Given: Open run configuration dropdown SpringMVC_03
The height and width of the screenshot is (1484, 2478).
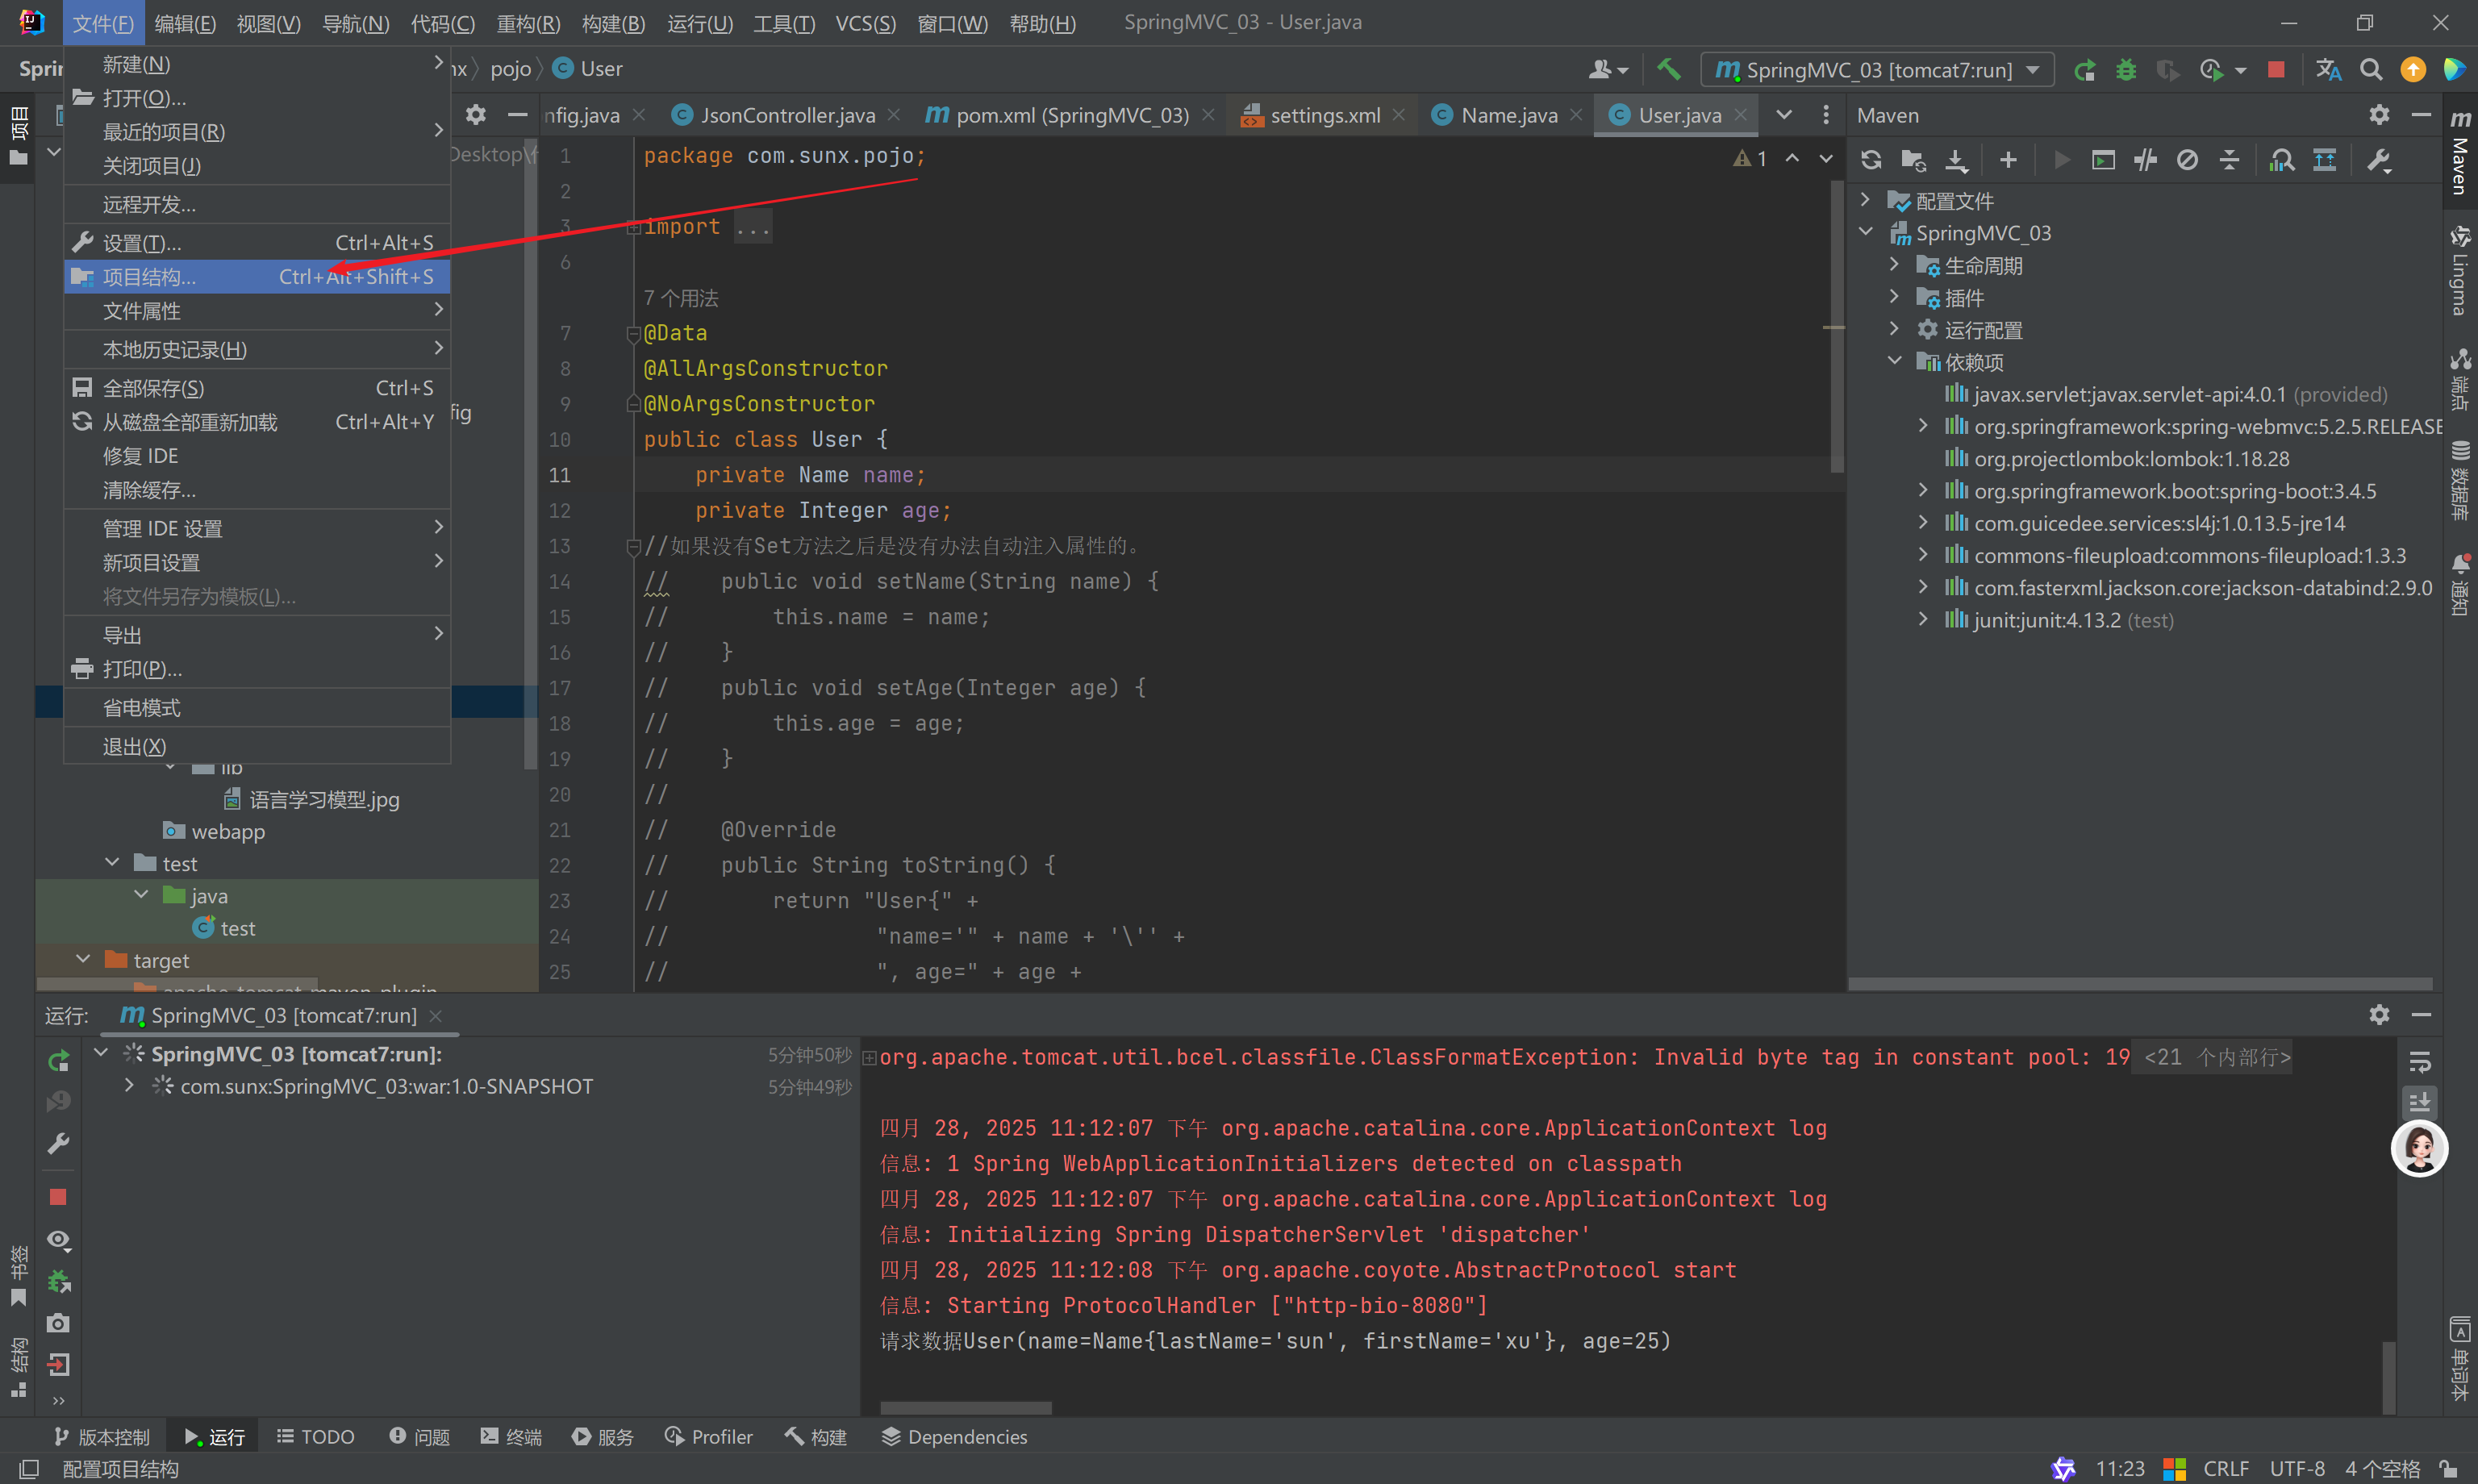Looking at the screenshot, I should (x=1877, y=70).
